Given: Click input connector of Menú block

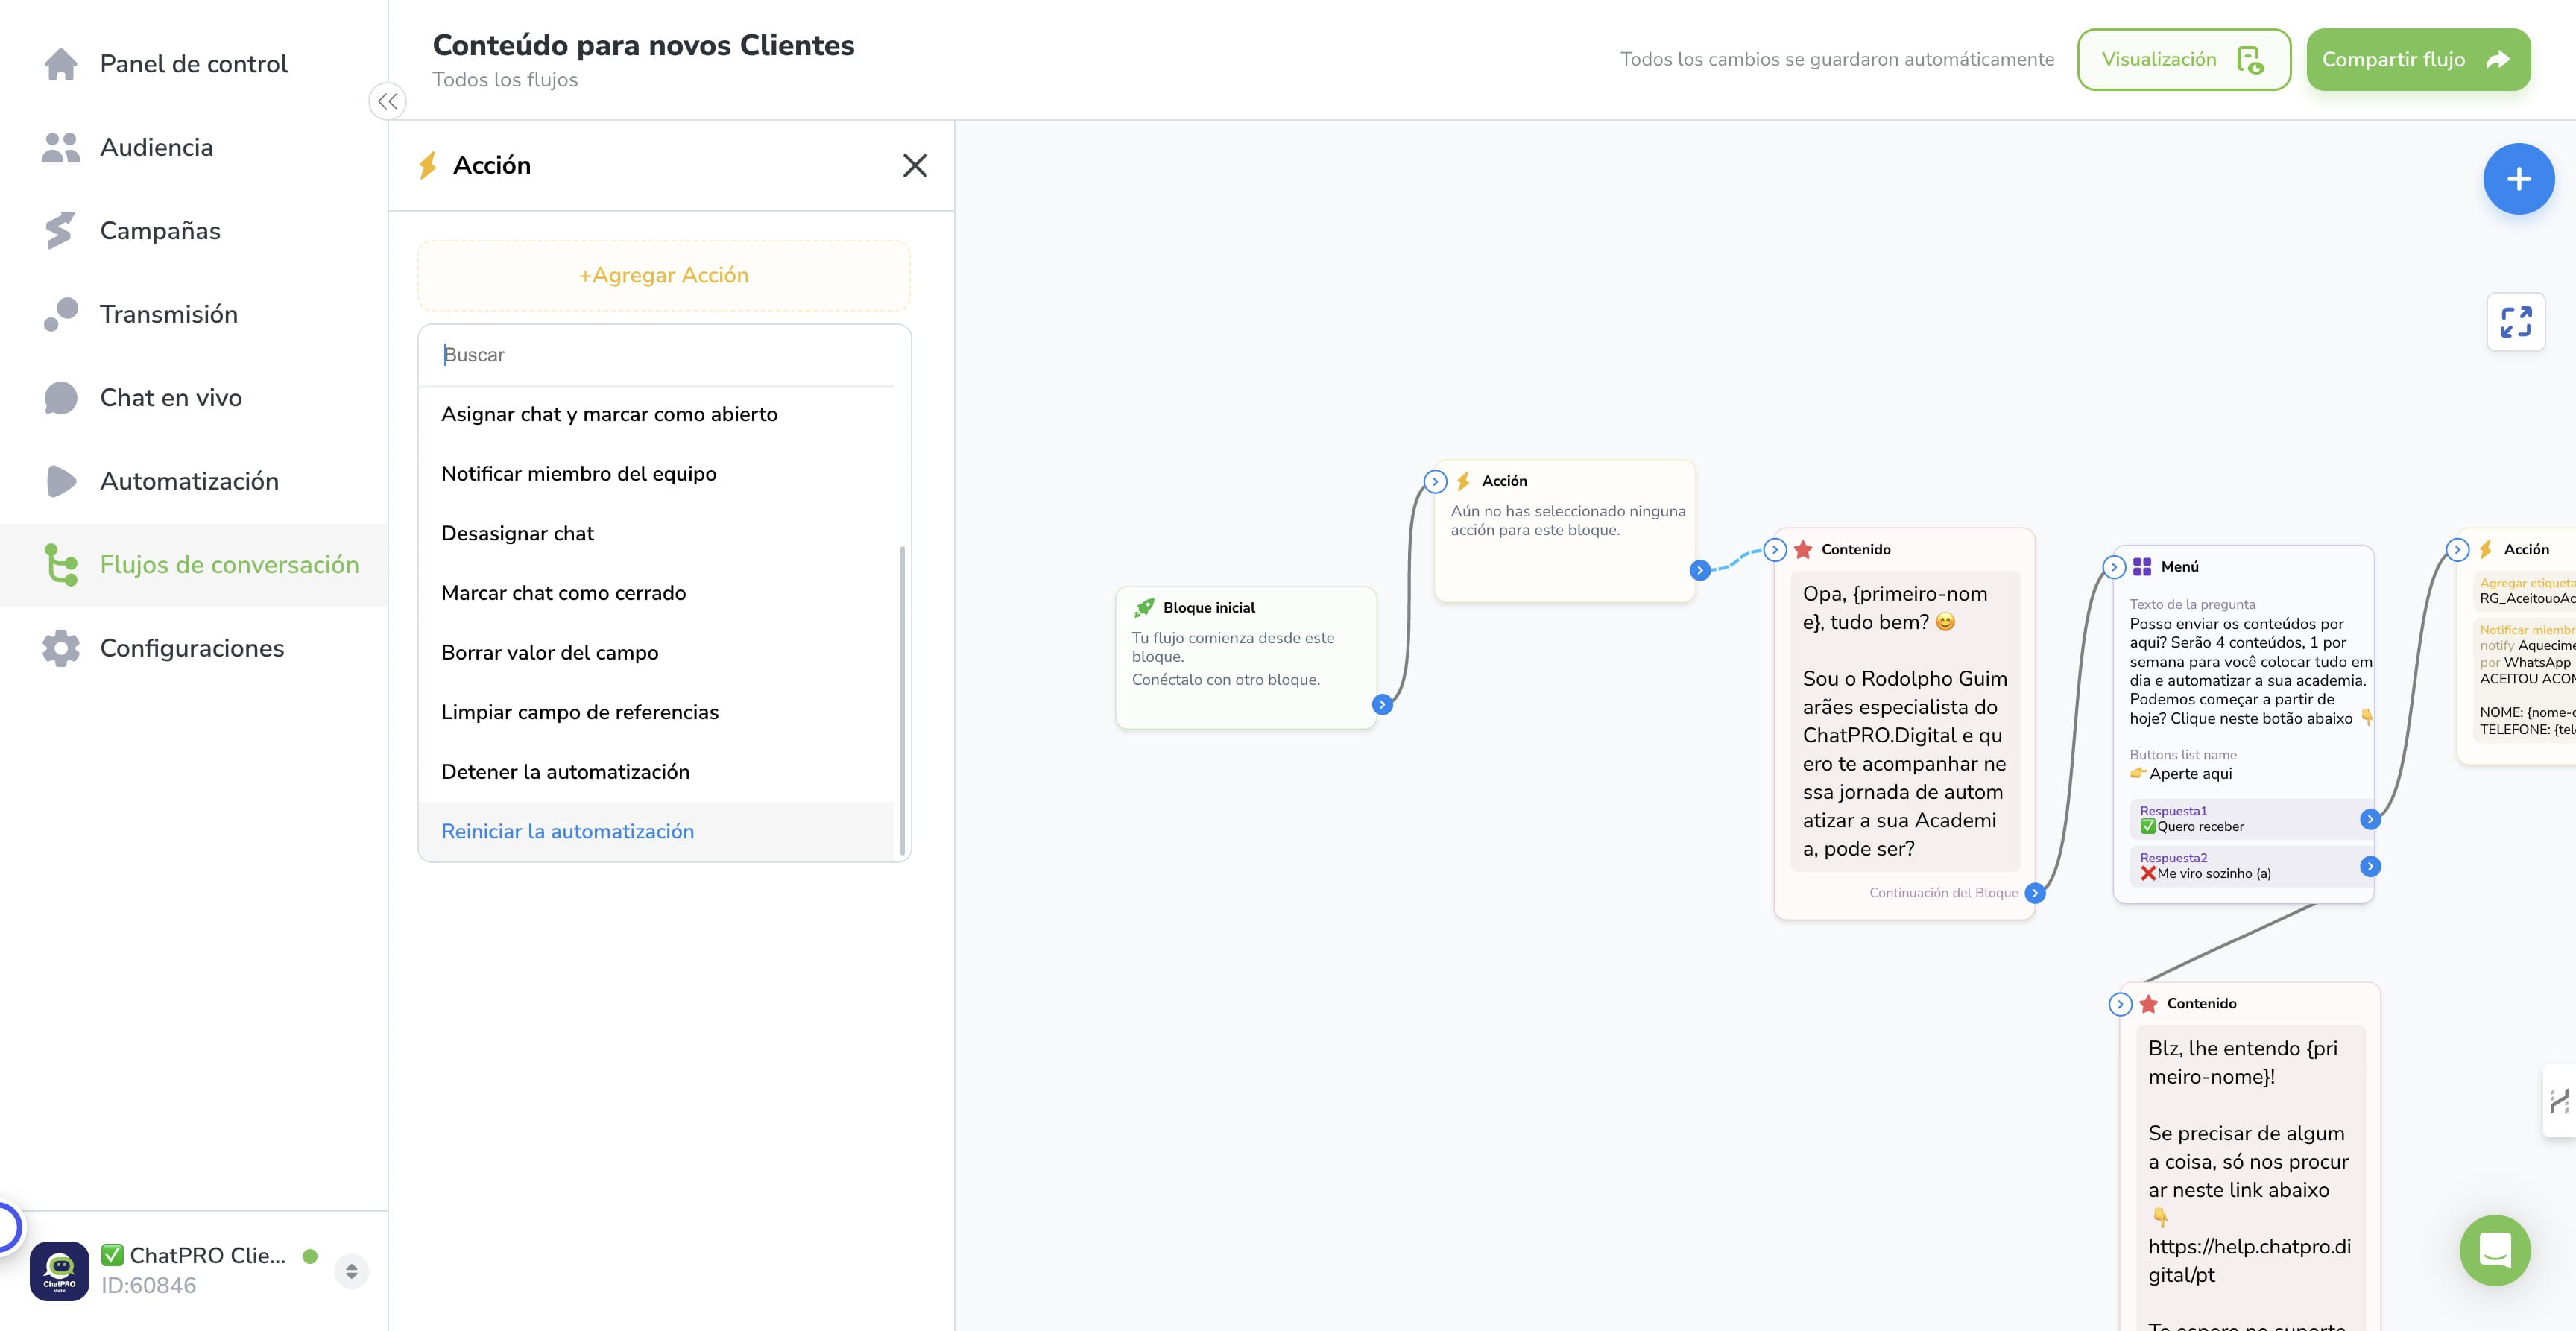Looking at the screenshot, I should pyautogui.click(x=2114, y=567).
